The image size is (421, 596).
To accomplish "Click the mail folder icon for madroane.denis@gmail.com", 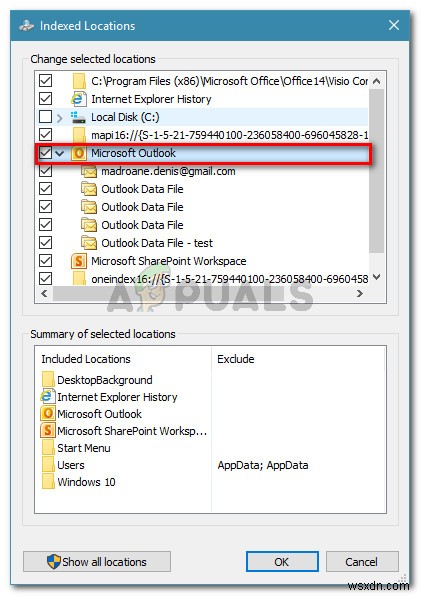I will click(89, 171).
